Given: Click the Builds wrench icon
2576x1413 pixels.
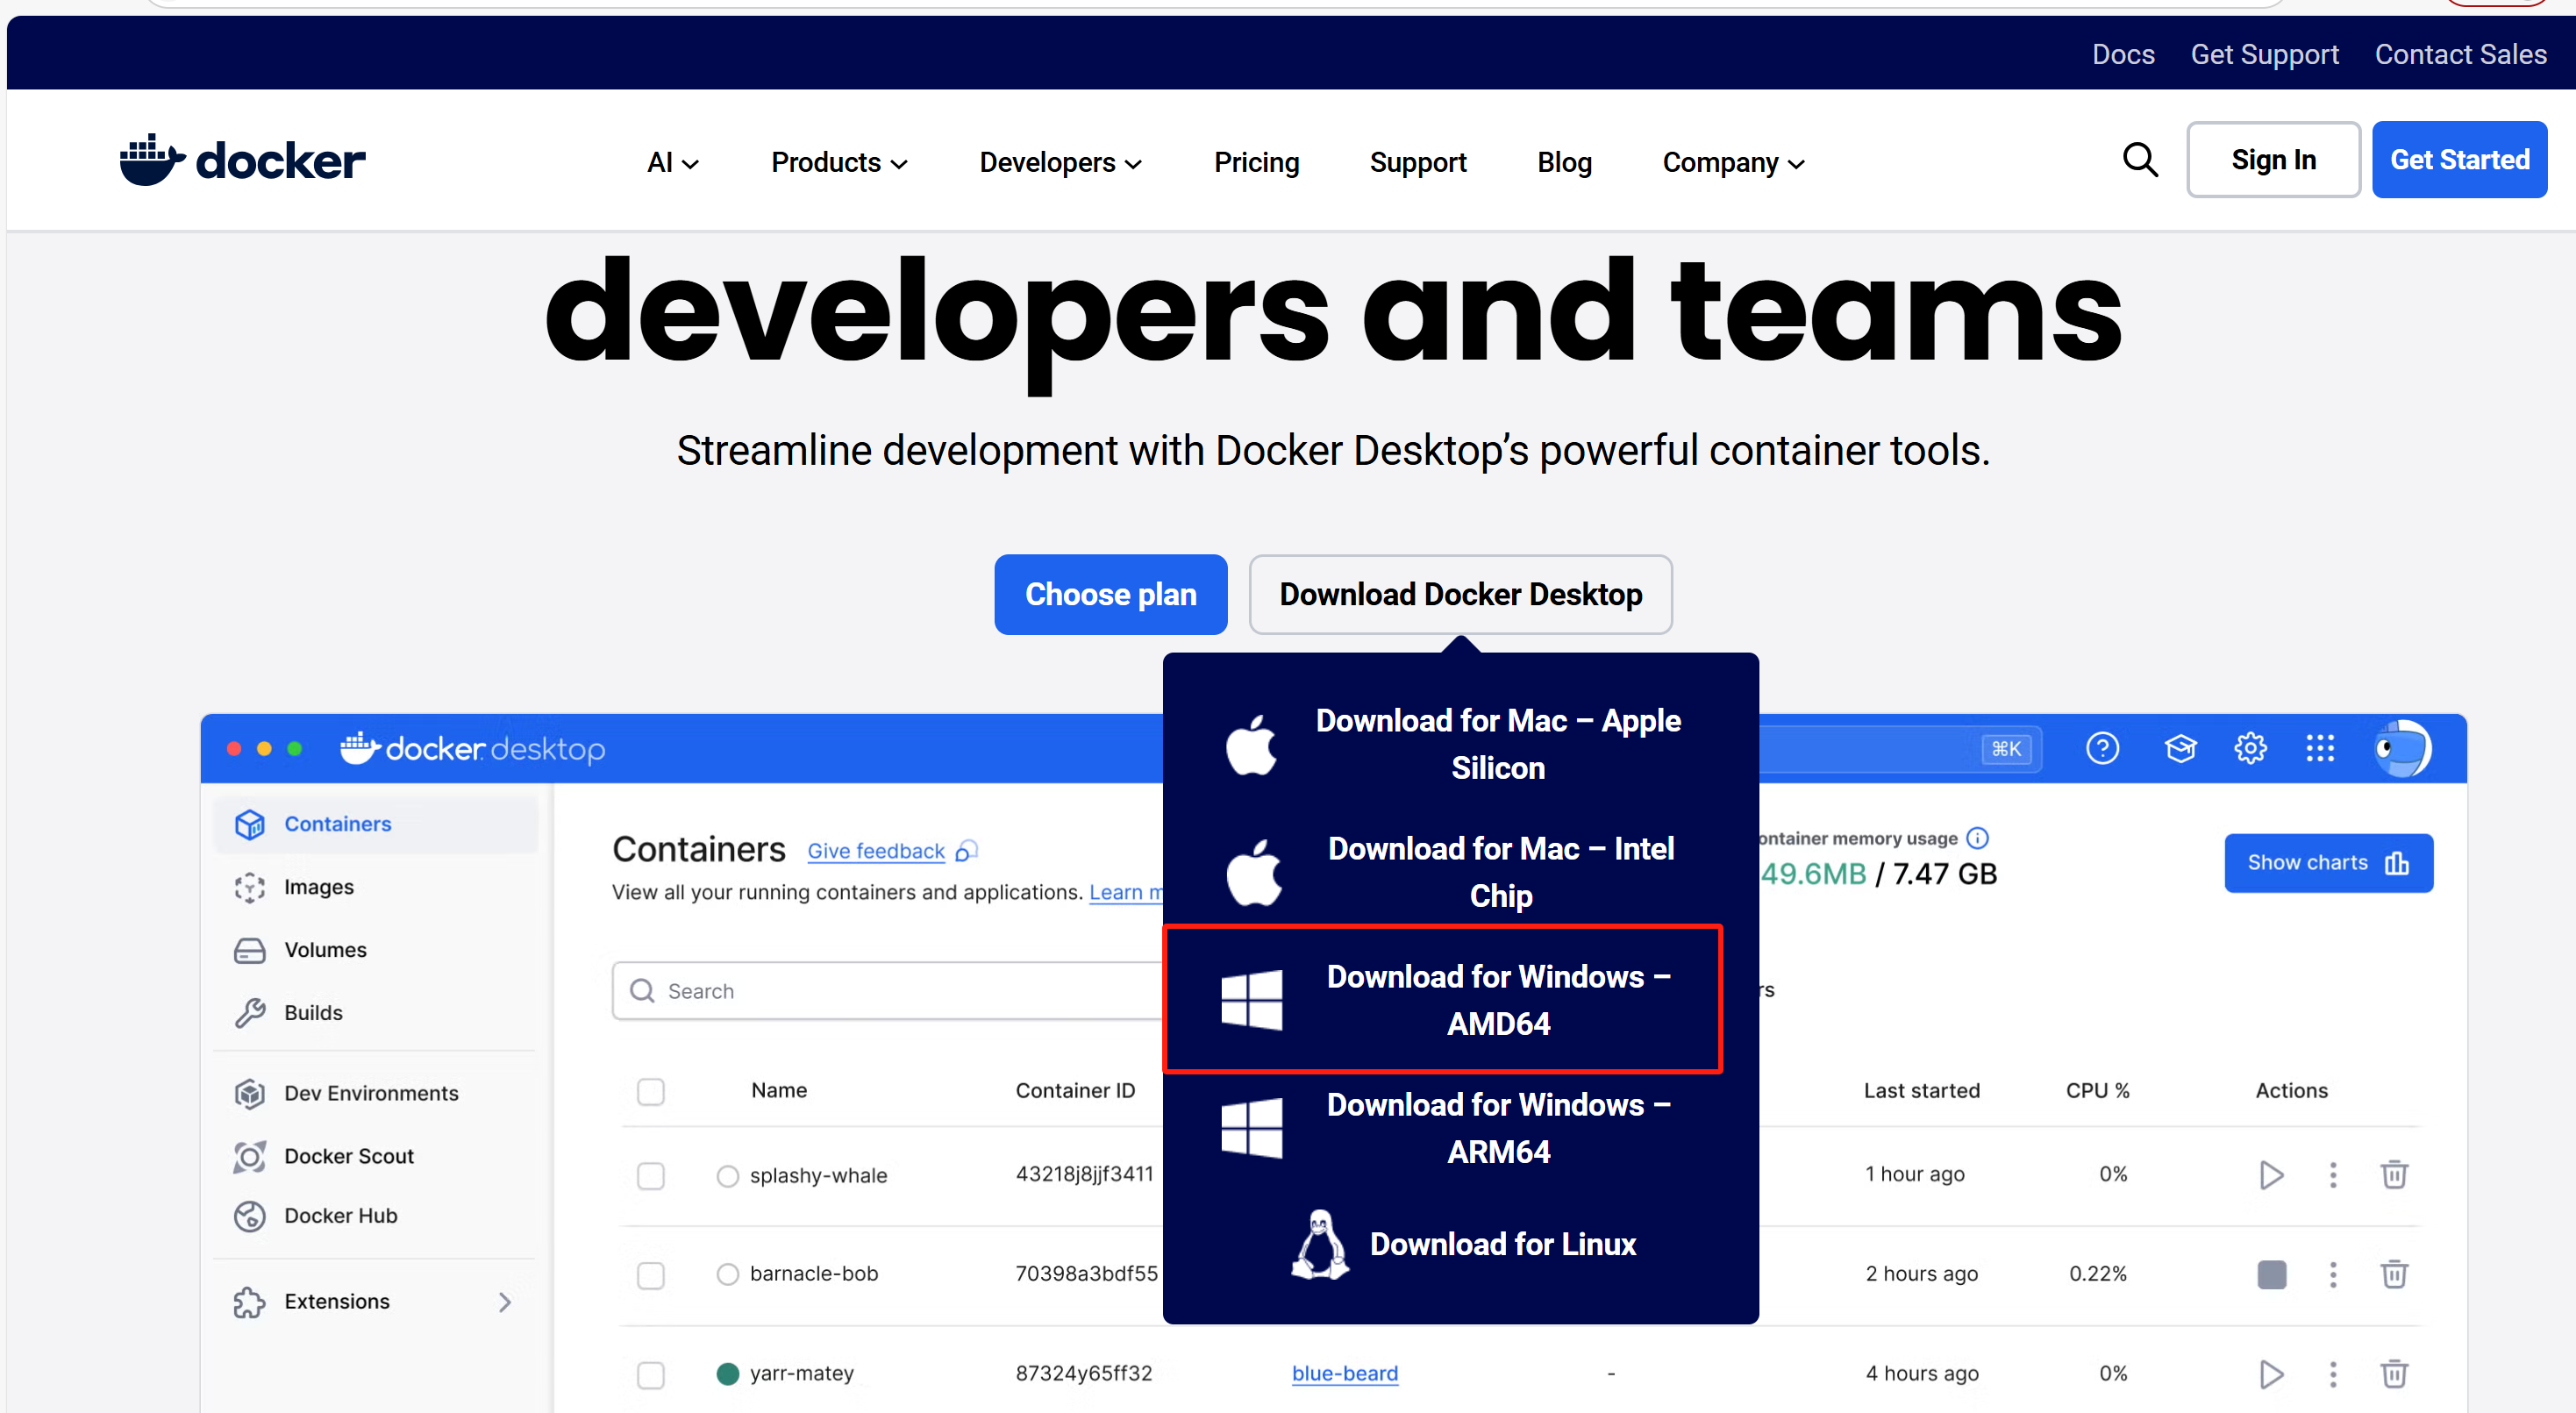Looking at the screenshot, I should click(250, 1013).
